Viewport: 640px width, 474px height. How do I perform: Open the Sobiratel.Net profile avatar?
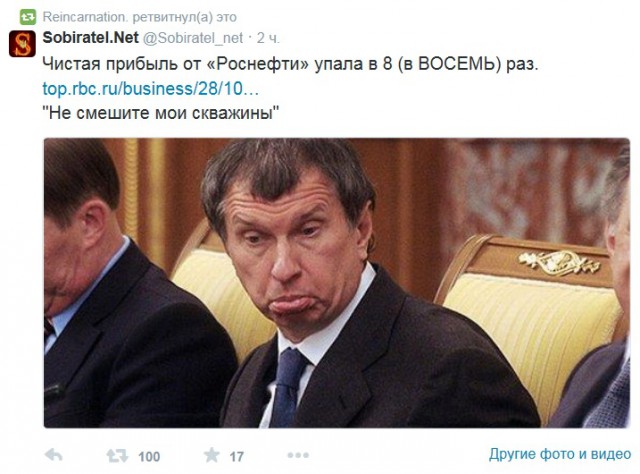(22, 43)
